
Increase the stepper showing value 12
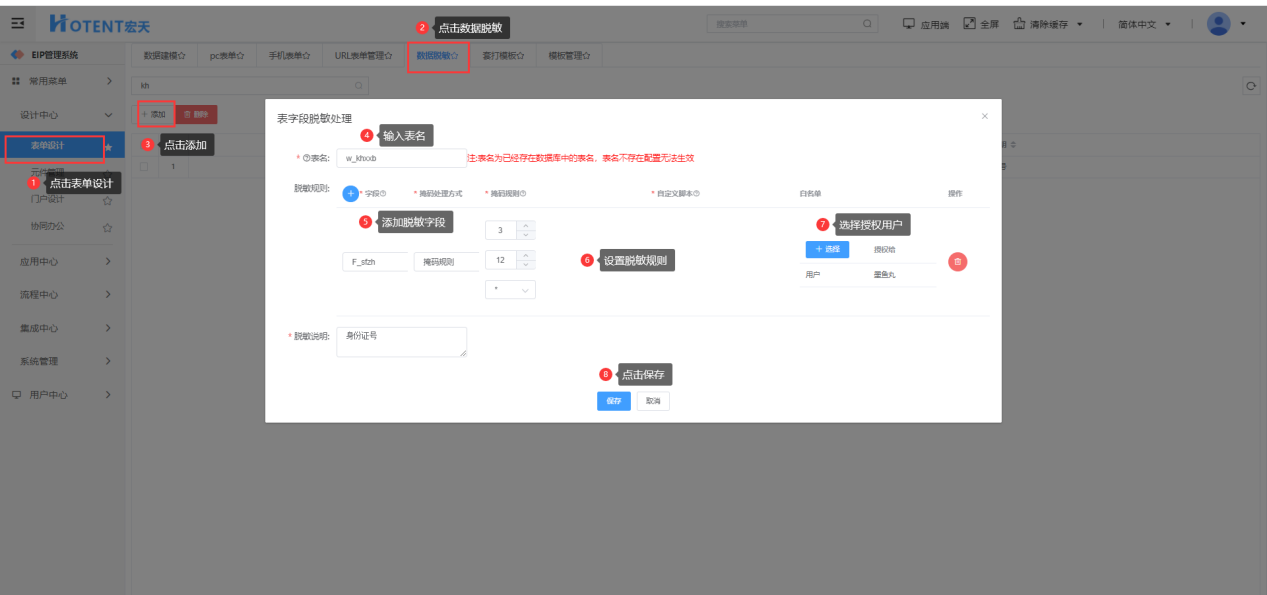(x=528, y=255)
